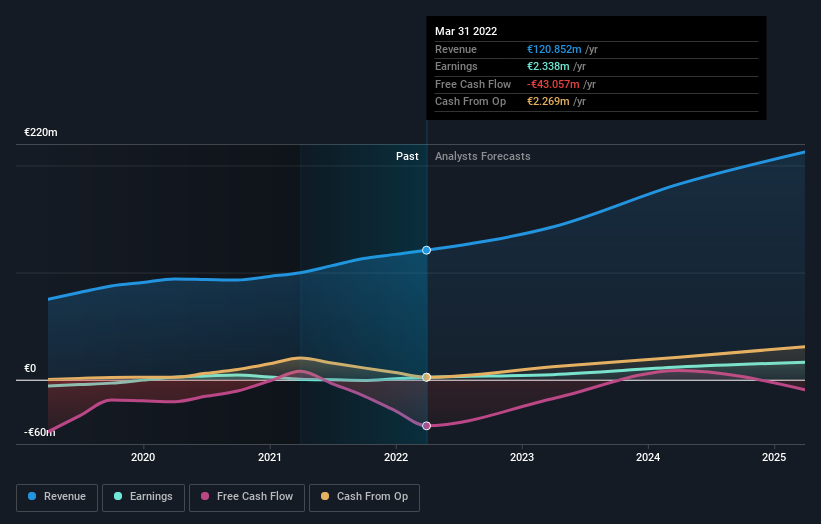
Task: Click the -€43.057m free cash flow value
Action: click(553, 84)
